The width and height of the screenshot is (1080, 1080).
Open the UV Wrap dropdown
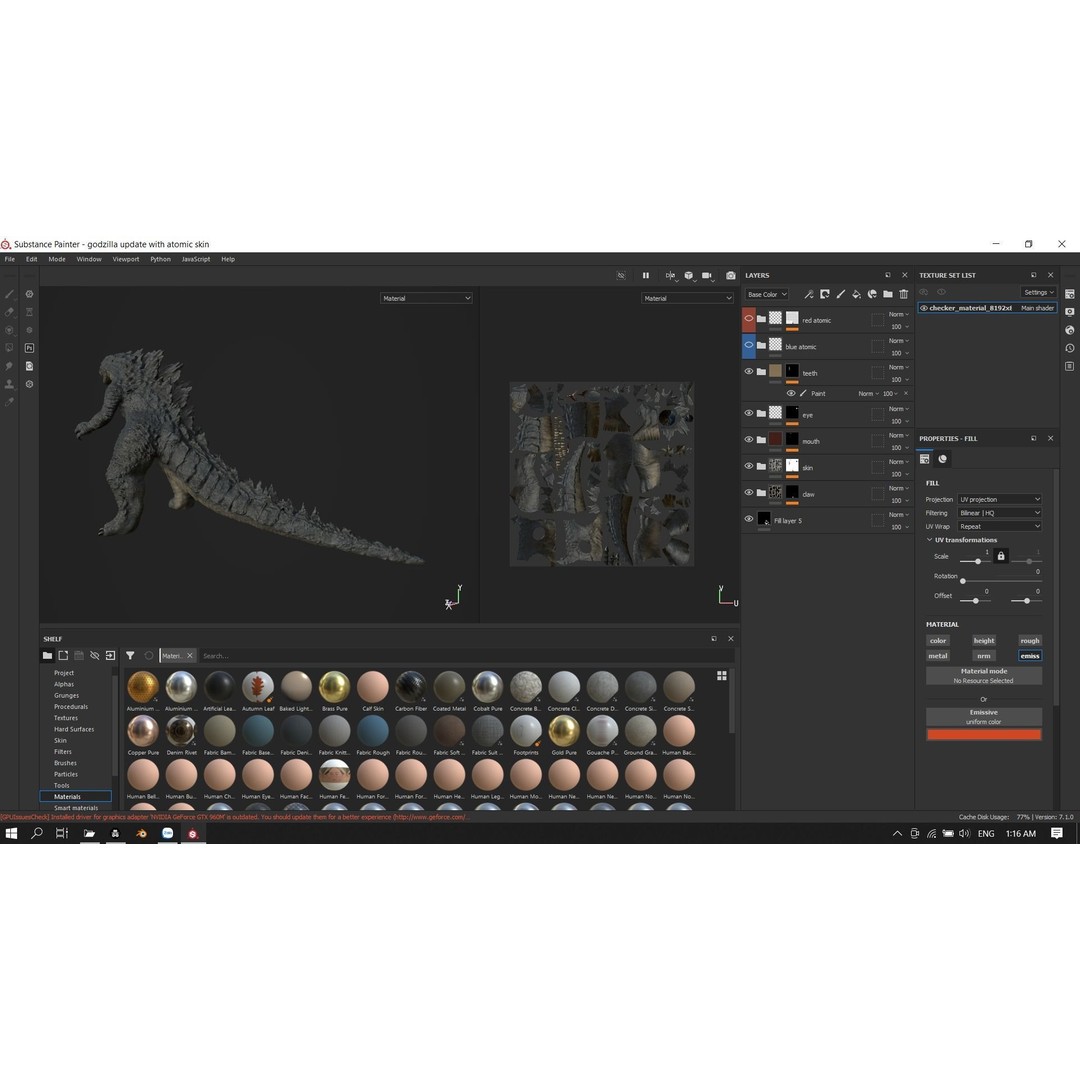click(999, 526)
